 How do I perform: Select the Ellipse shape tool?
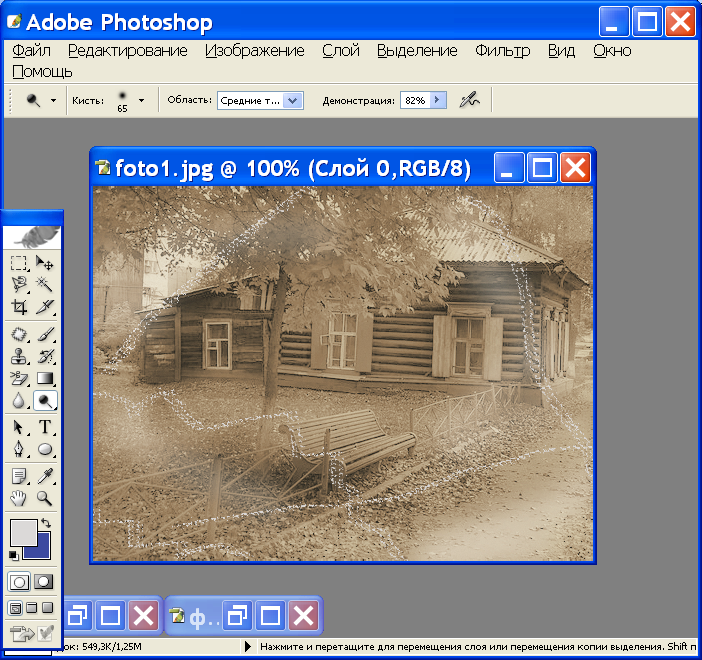point(45,449)
